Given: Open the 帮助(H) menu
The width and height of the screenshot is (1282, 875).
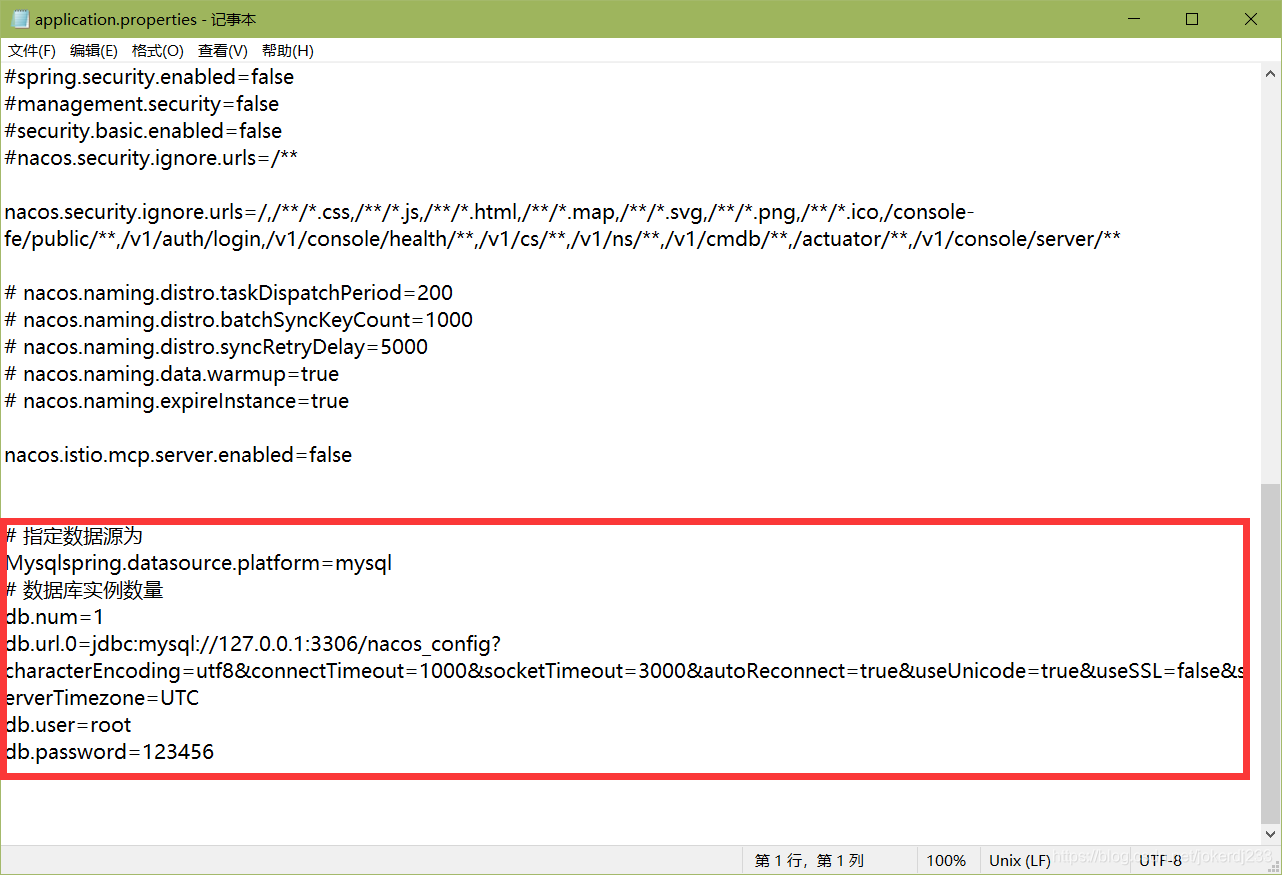Looking at the screenshot, I should [288, 51].
